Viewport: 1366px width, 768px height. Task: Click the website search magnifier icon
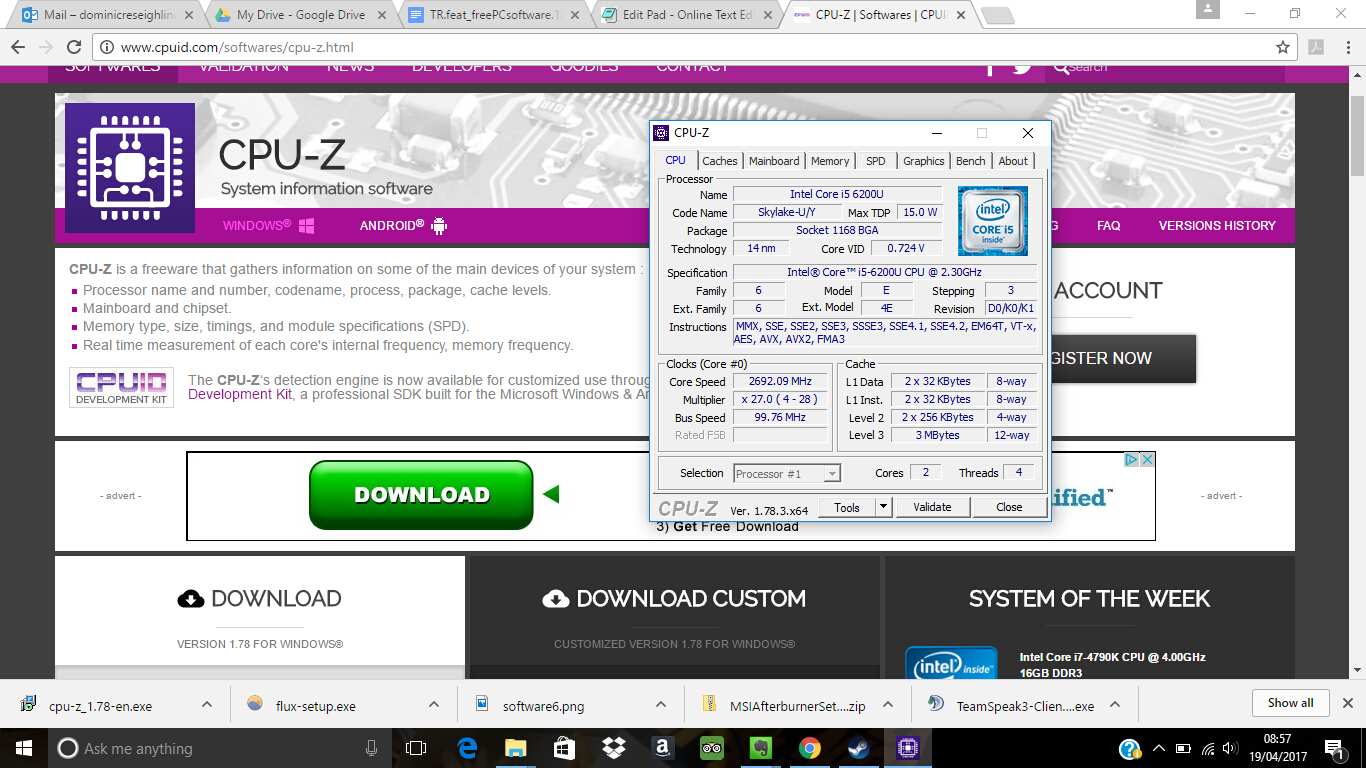pyautogui.click(x=1061, y=69)
